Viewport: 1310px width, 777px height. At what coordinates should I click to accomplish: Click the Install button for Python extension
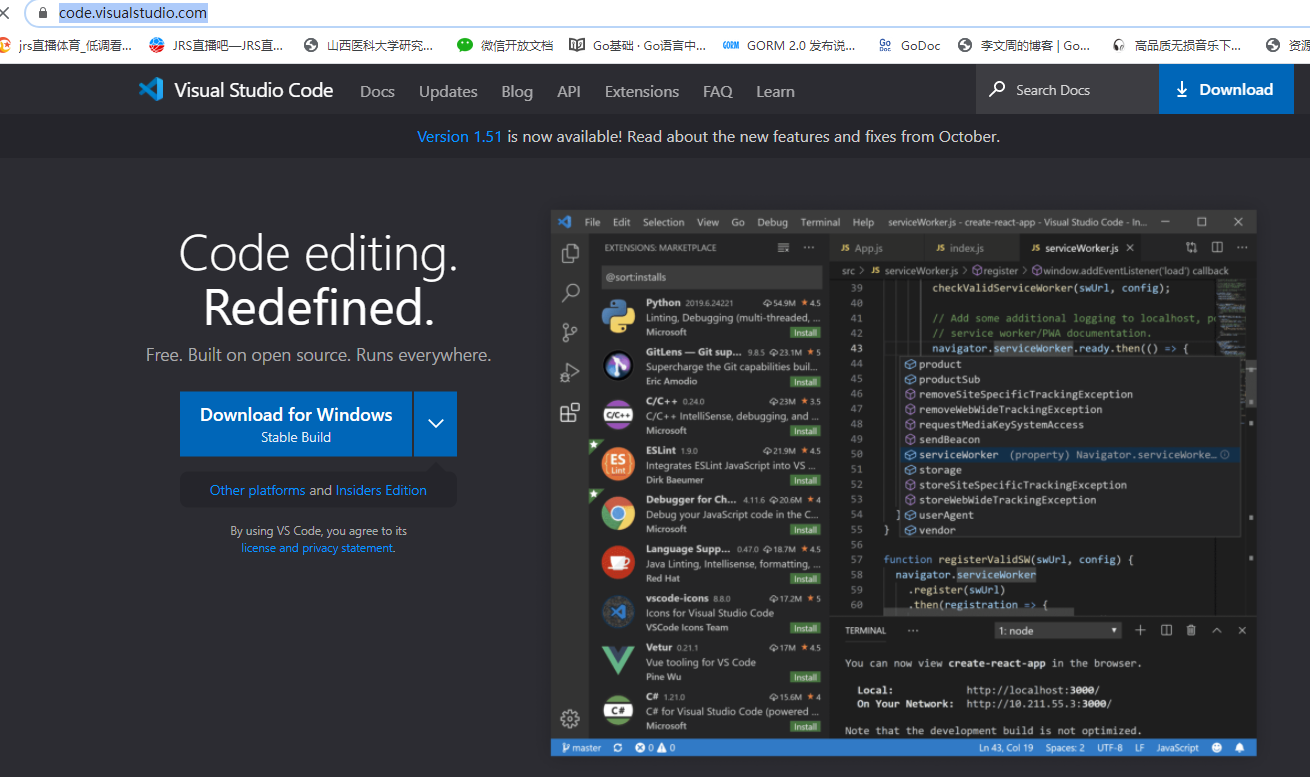(x=805, y=332)
